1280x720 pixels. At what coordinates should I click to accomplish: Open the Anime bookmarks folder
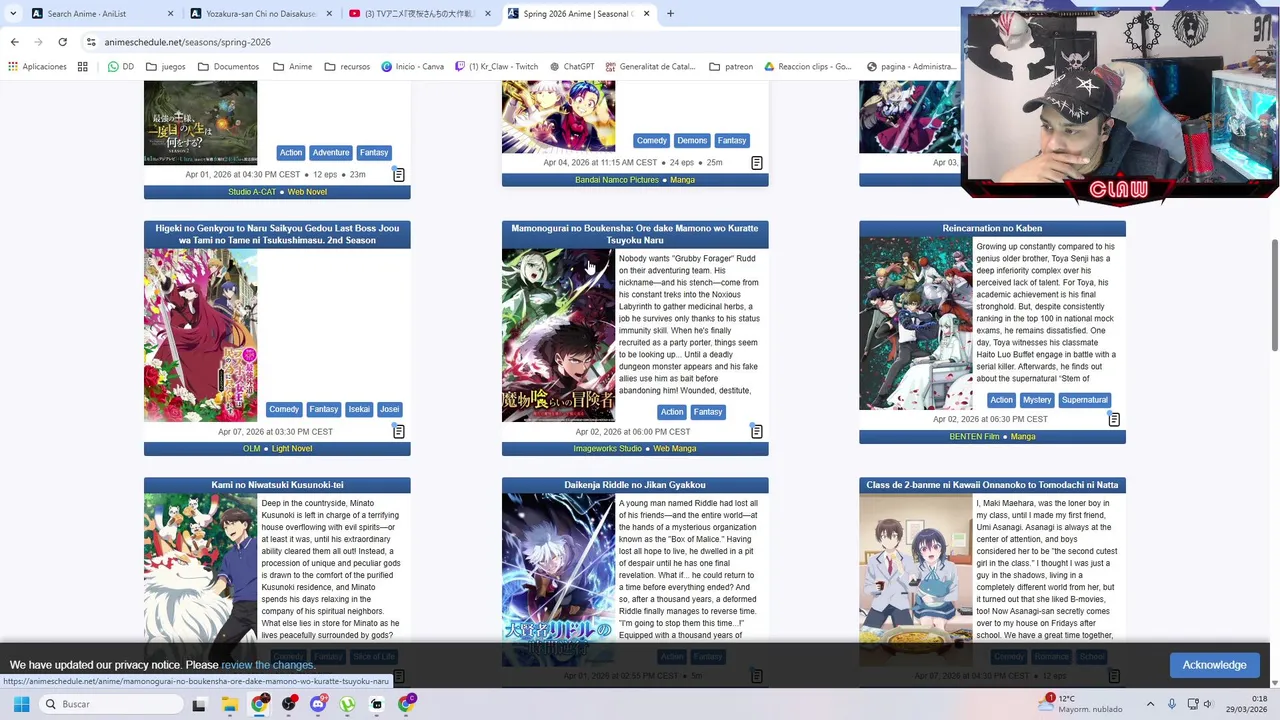[x=292, y=67]
